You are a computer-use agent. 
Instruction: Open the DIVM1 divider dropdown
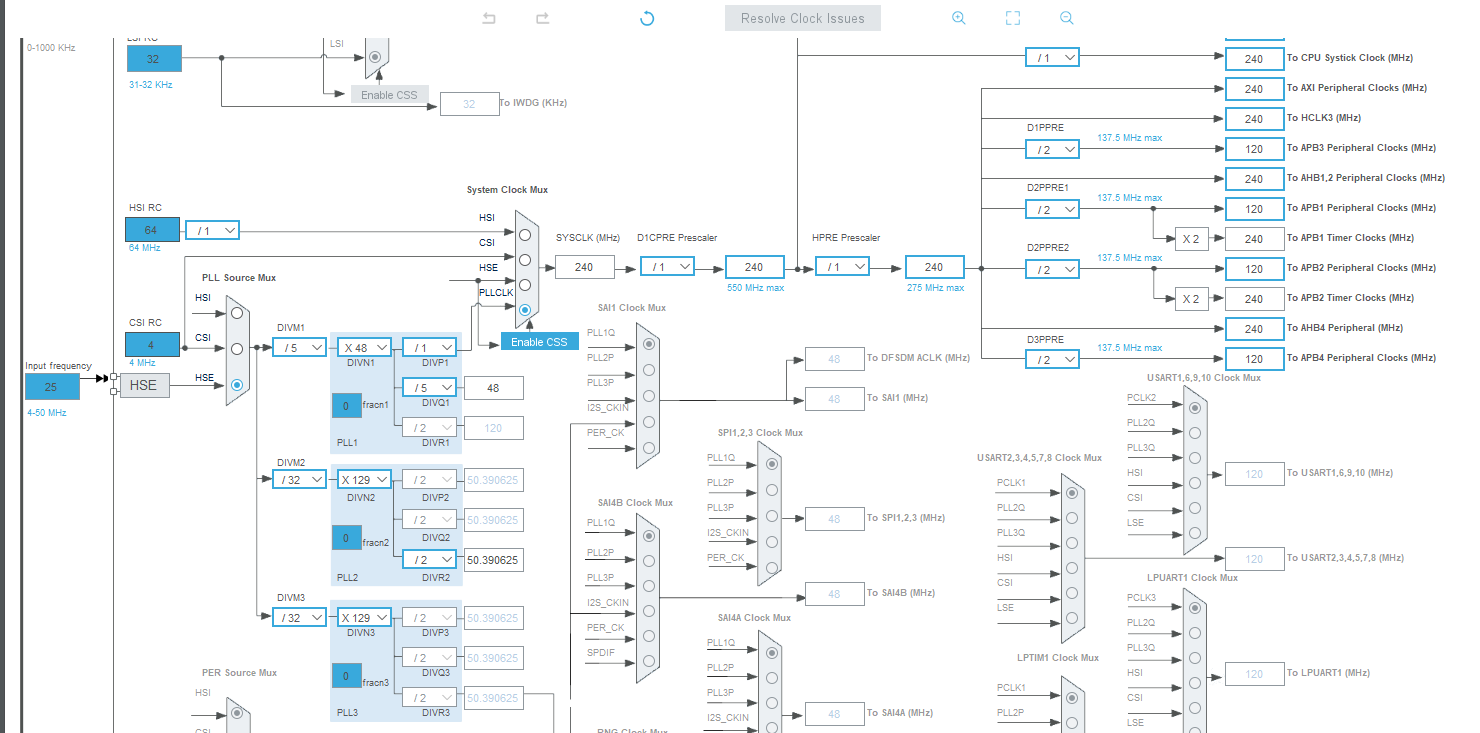tap(297, 347)
